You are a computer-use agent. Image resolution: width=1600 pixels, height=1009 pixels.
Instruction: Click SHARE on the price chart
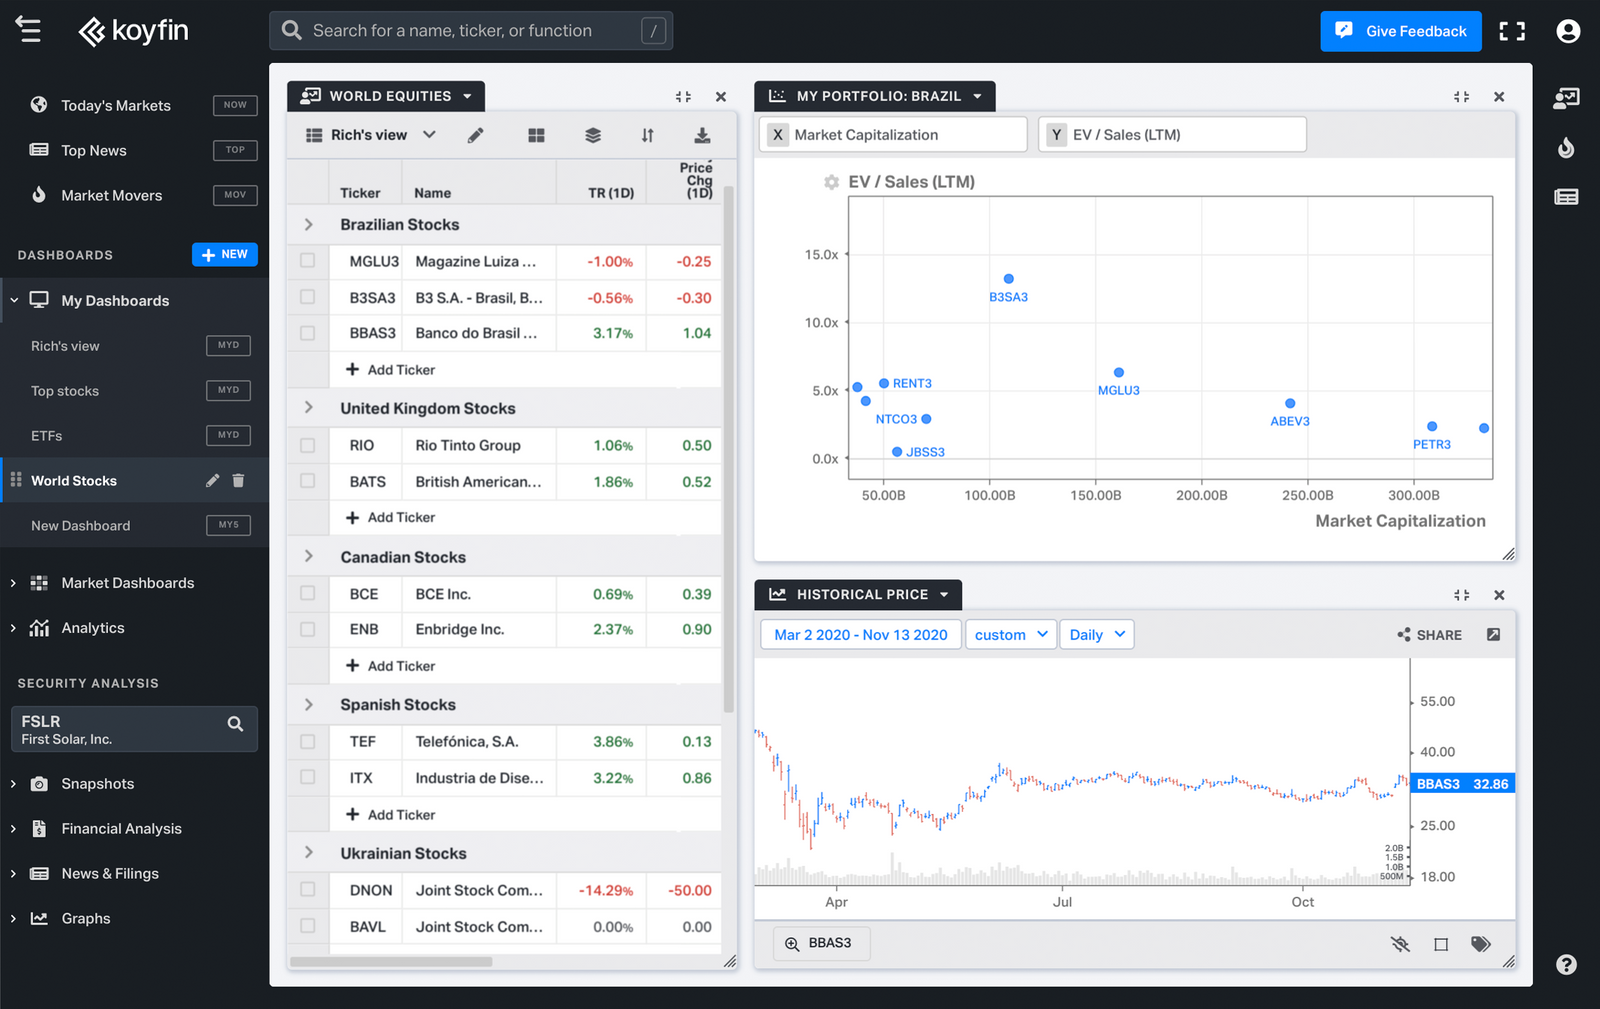pos(1429,635)
